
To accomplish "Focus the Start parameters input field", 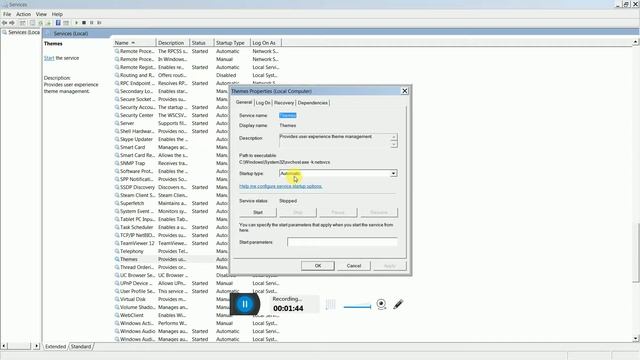I will pyautogui.click(x=342, y=242).
